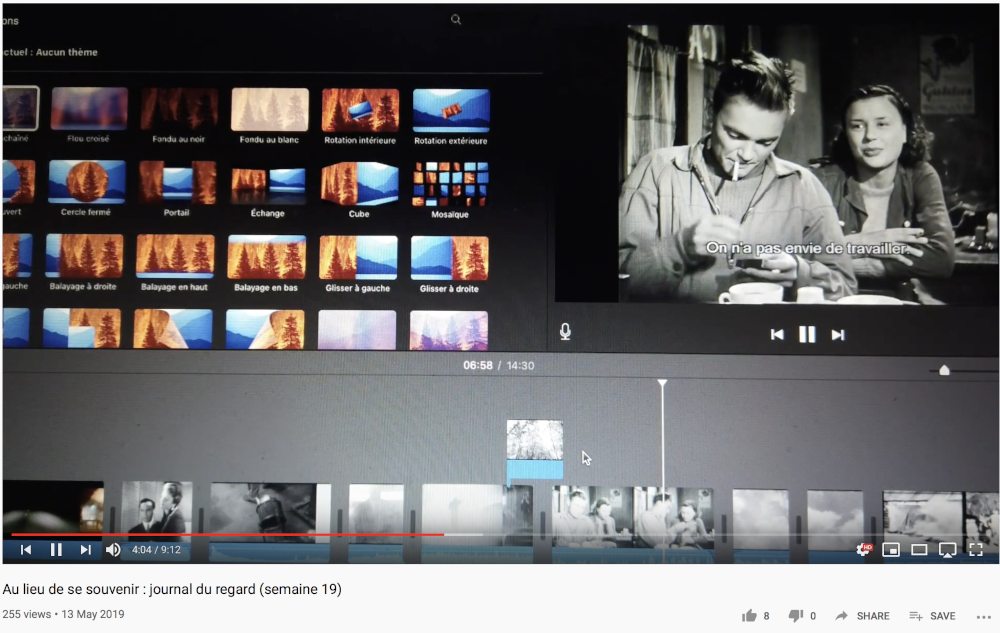The height and width of the screenshot is (633, 1000).
Task: Click the SHARE button
Action: [x=862, y=616]
